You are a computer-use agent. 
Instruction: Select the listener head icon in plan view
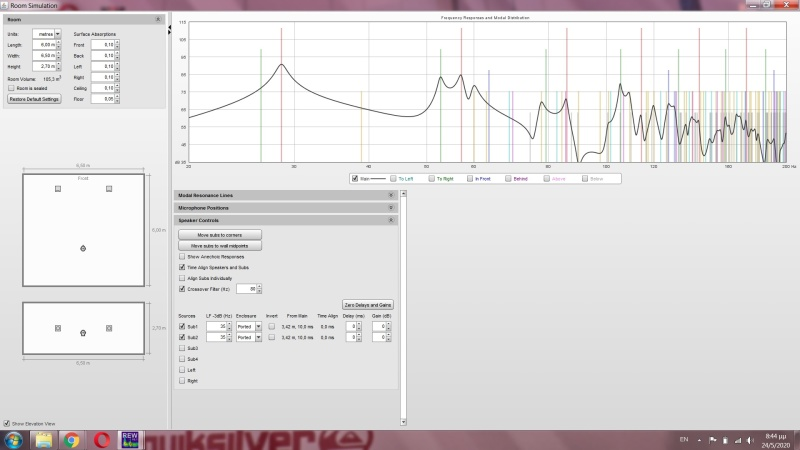tap(83, 247)
